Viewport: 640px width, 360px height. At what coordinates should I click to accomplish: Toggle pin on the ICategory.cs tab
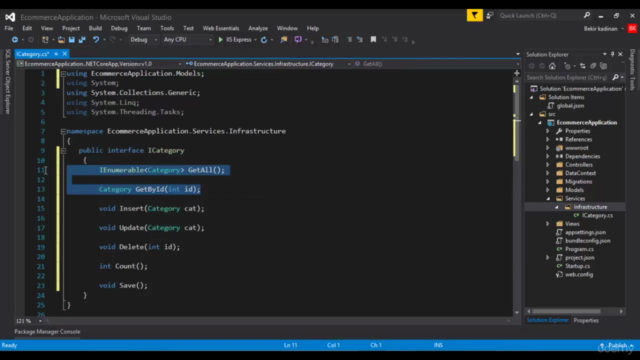click(x=56, y=54)
